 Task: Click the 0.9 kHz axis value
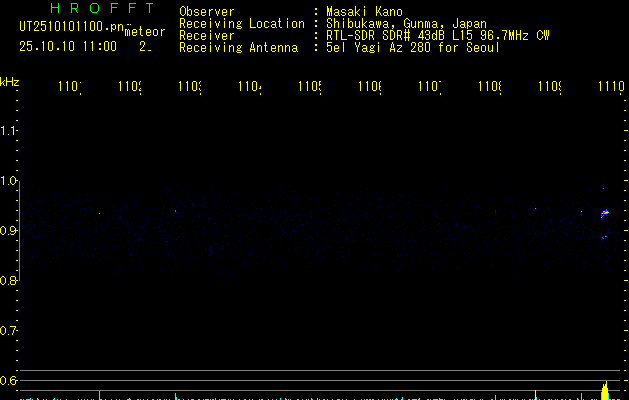[x=8, y=231]
